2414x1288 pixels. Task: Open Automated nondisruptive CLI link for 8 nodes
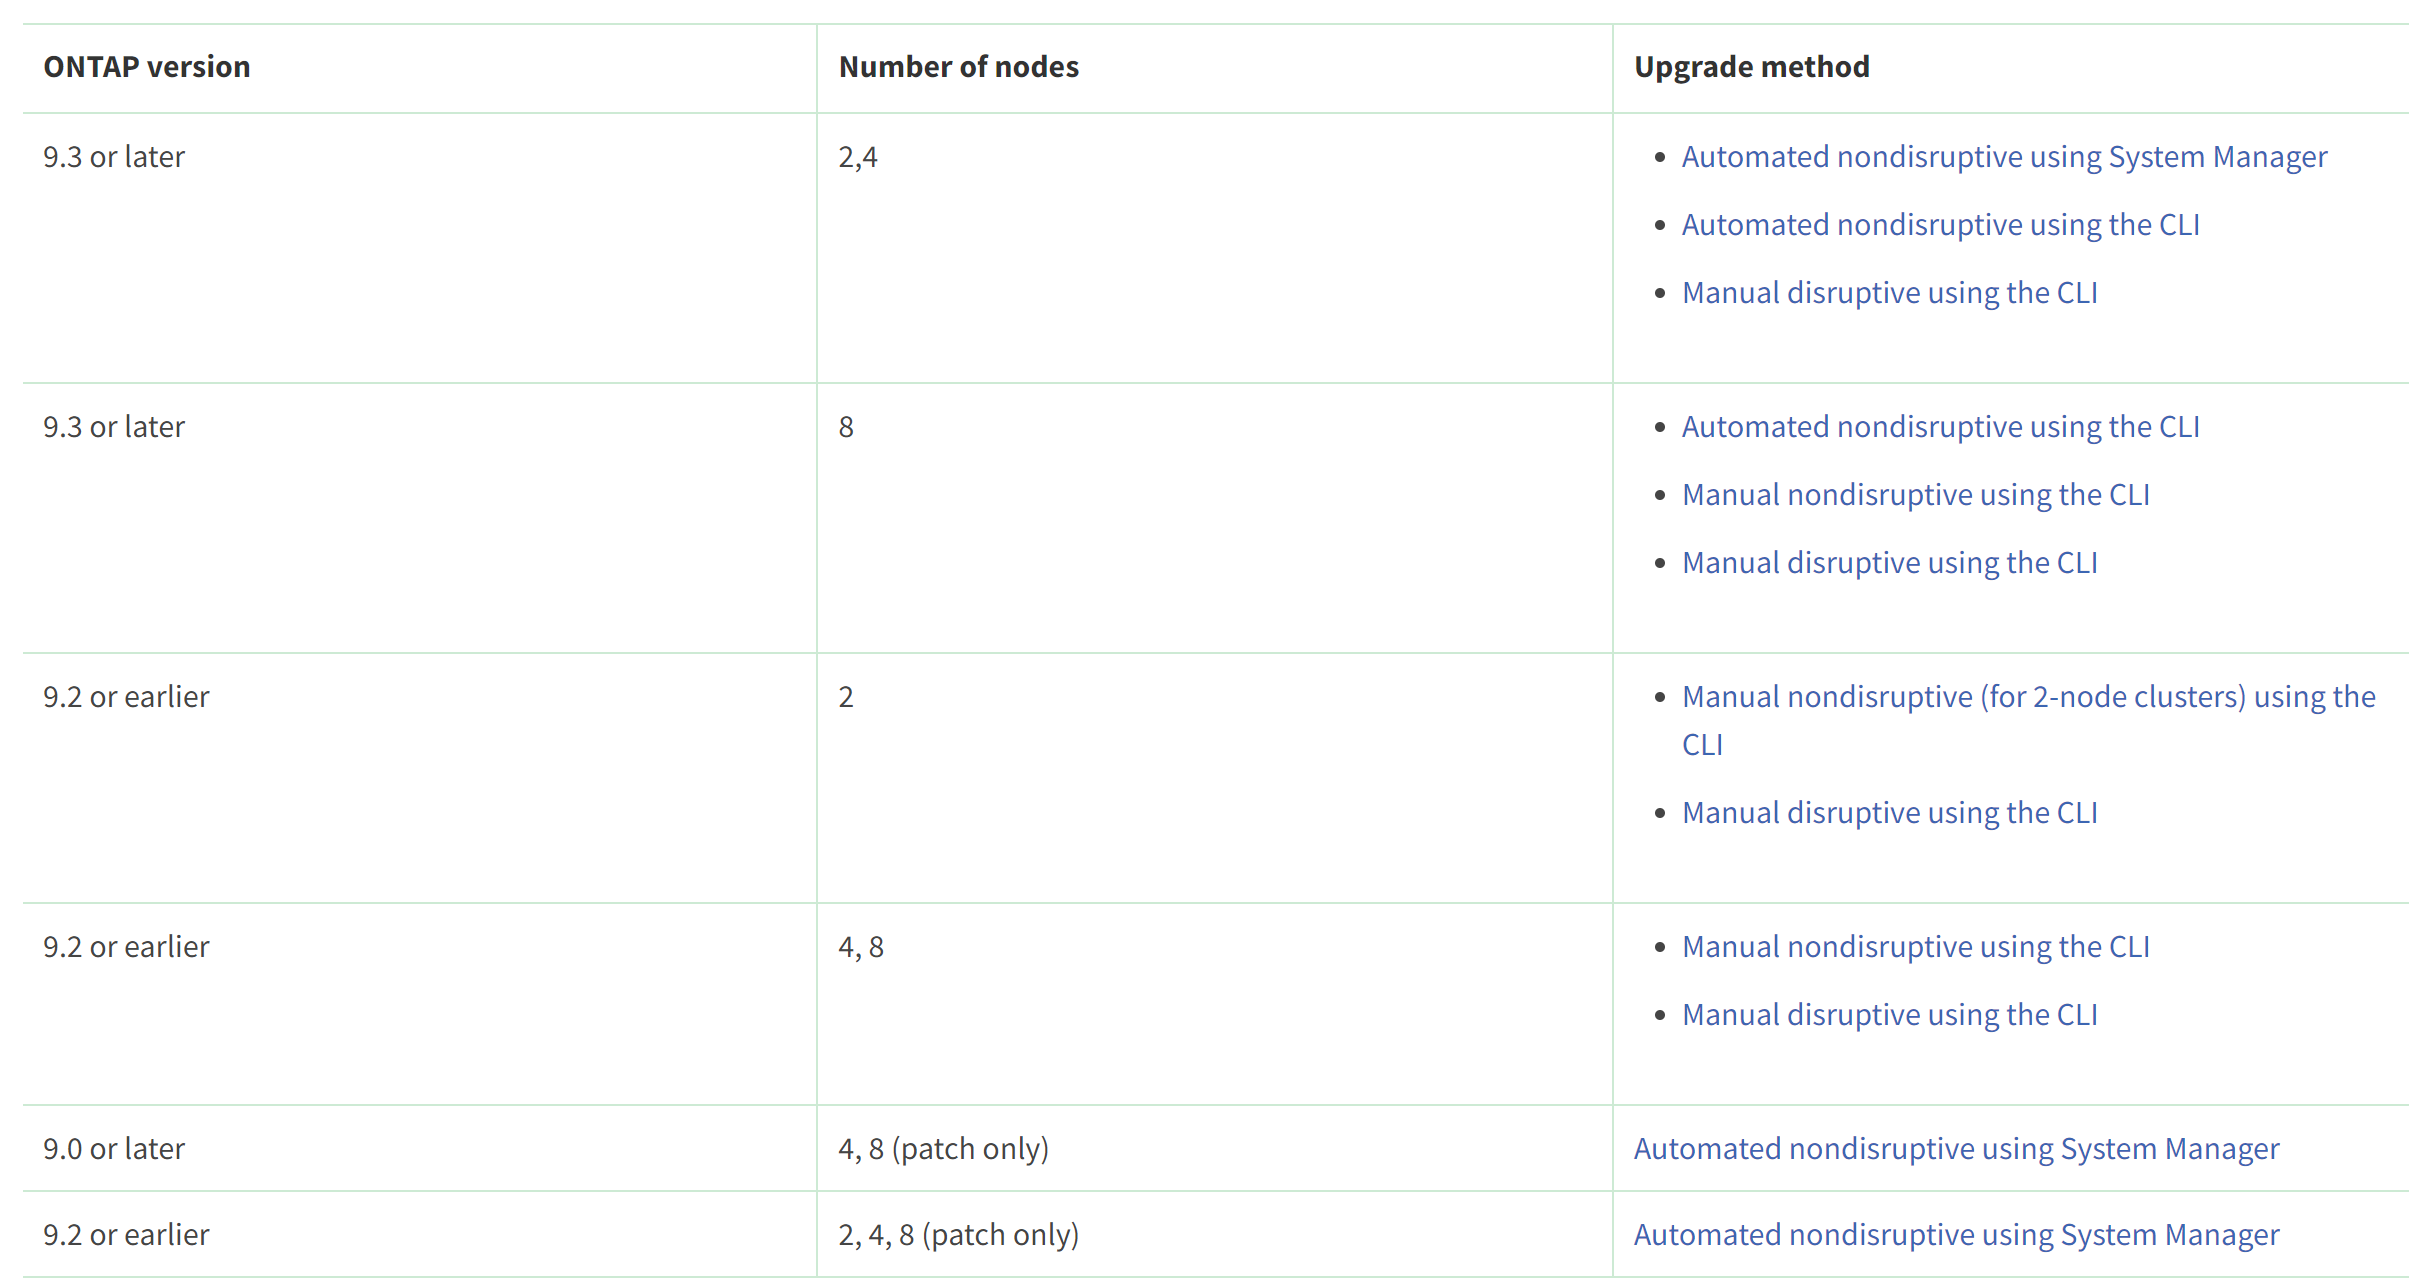1940,427
